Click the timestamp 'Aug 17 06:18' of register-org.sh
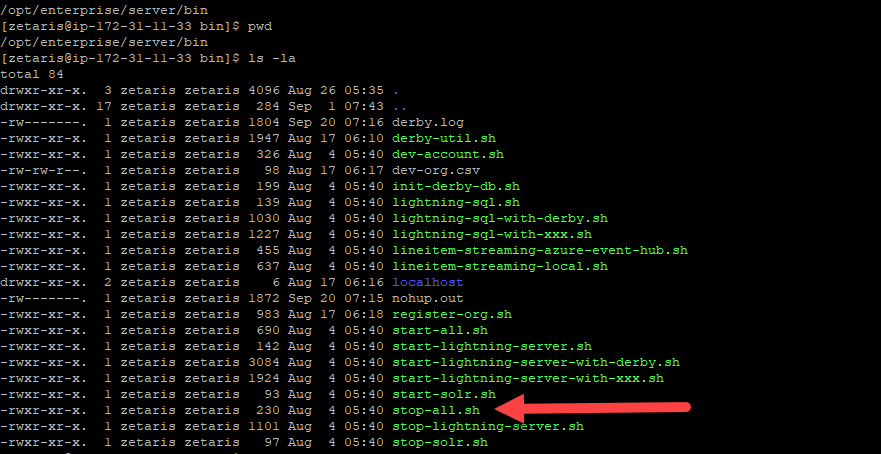The width and height of the screenshot is (881, 454). pyautogui.click(x=335, y=314)
